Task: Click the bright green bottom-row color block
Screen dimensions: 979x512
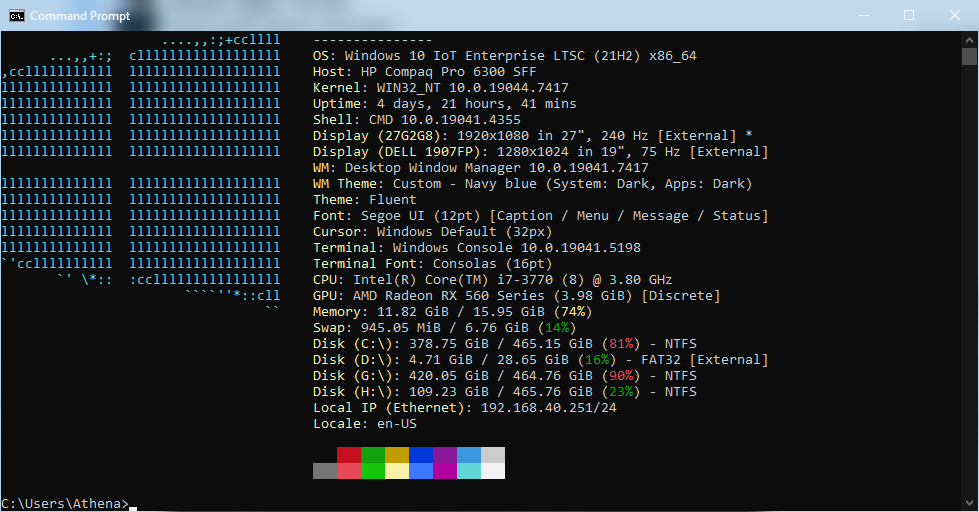Action: click(373, 471)
